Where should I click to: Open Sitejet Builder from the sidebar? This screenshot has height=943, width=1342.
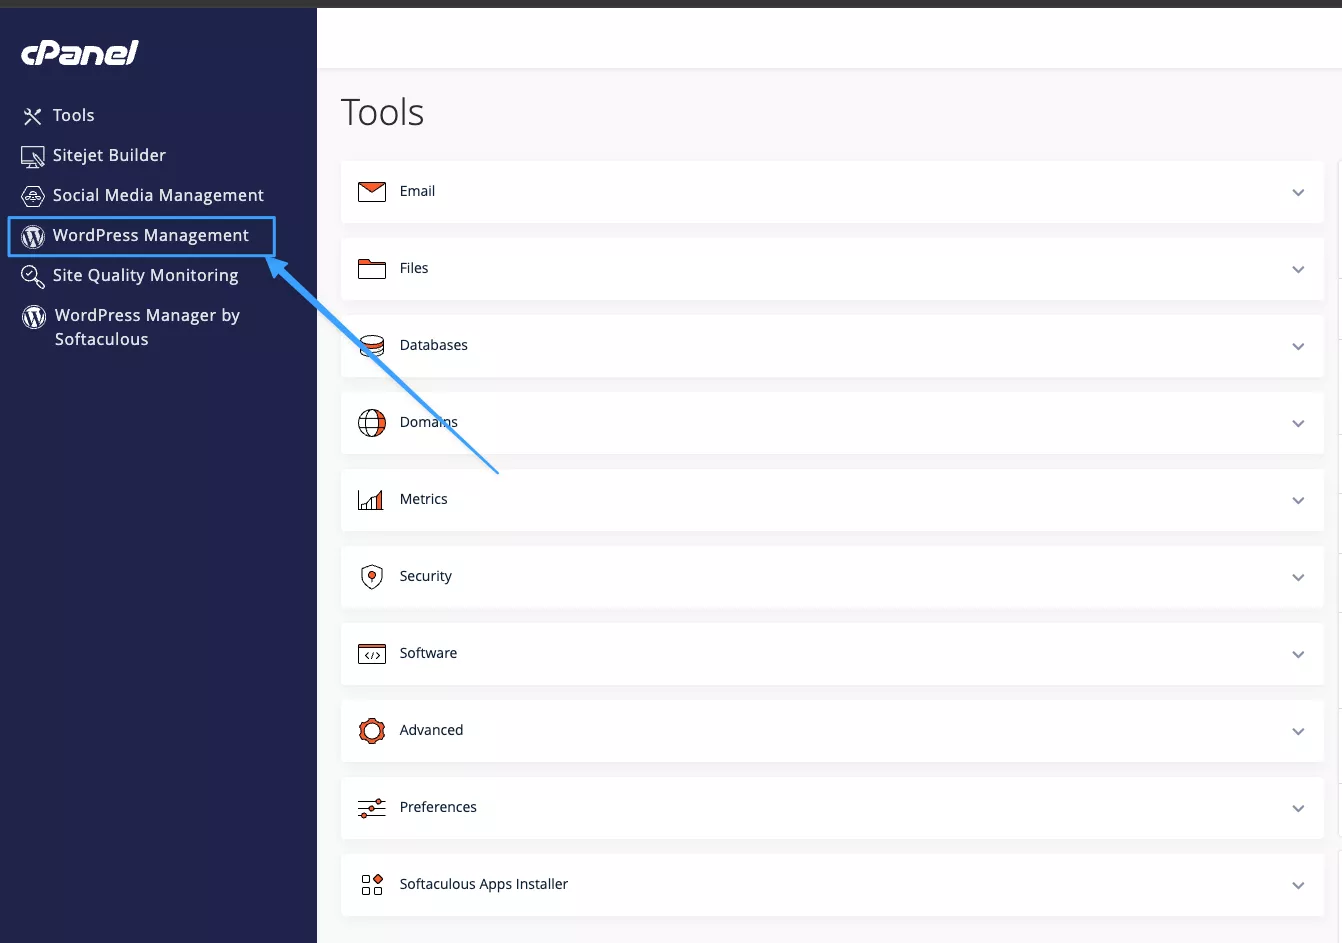pyautogui.click(x=109, y=155)
